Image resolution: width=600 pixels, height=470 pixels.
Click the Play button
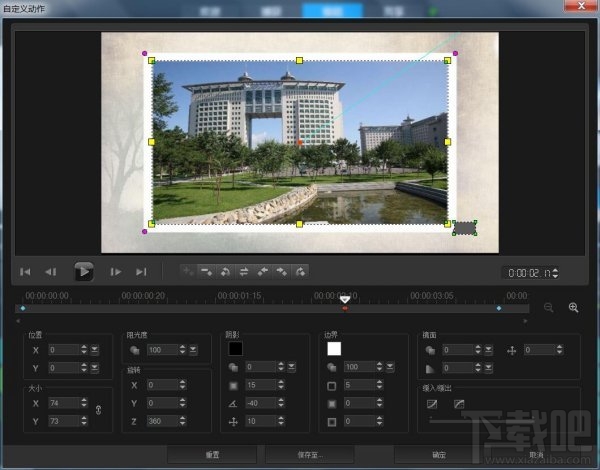84,271
